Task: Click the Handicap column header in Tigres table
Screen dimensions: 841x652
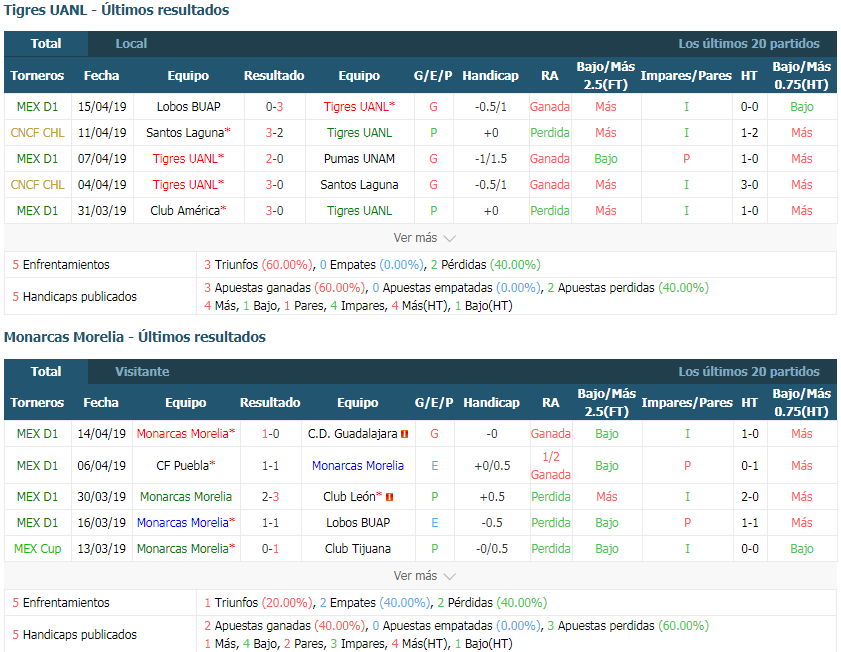Action: coord(491,76)
